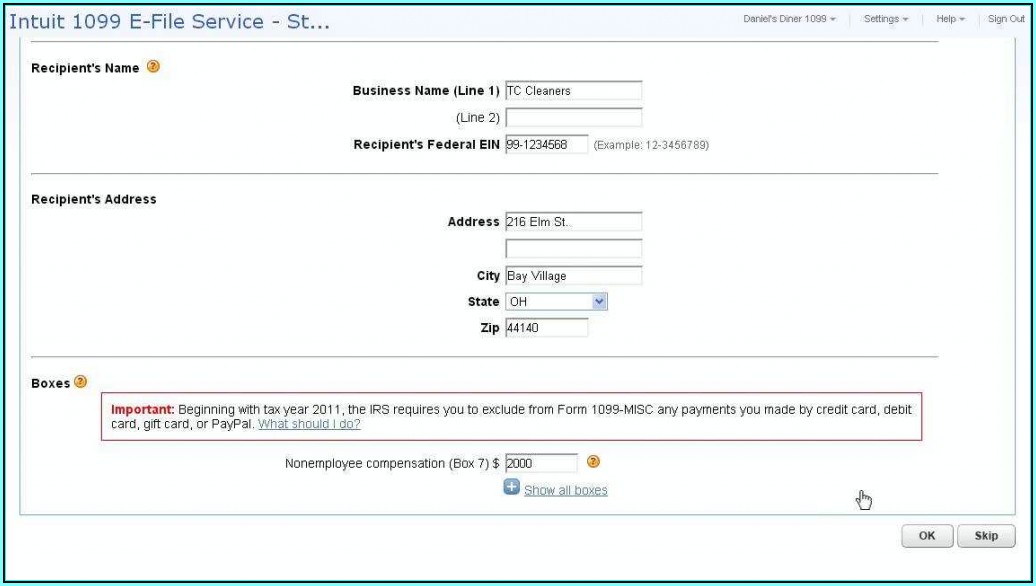Open the State dropdown showing OH
The width and height of the screenshot is (1036, 586).
pos(556,301)
